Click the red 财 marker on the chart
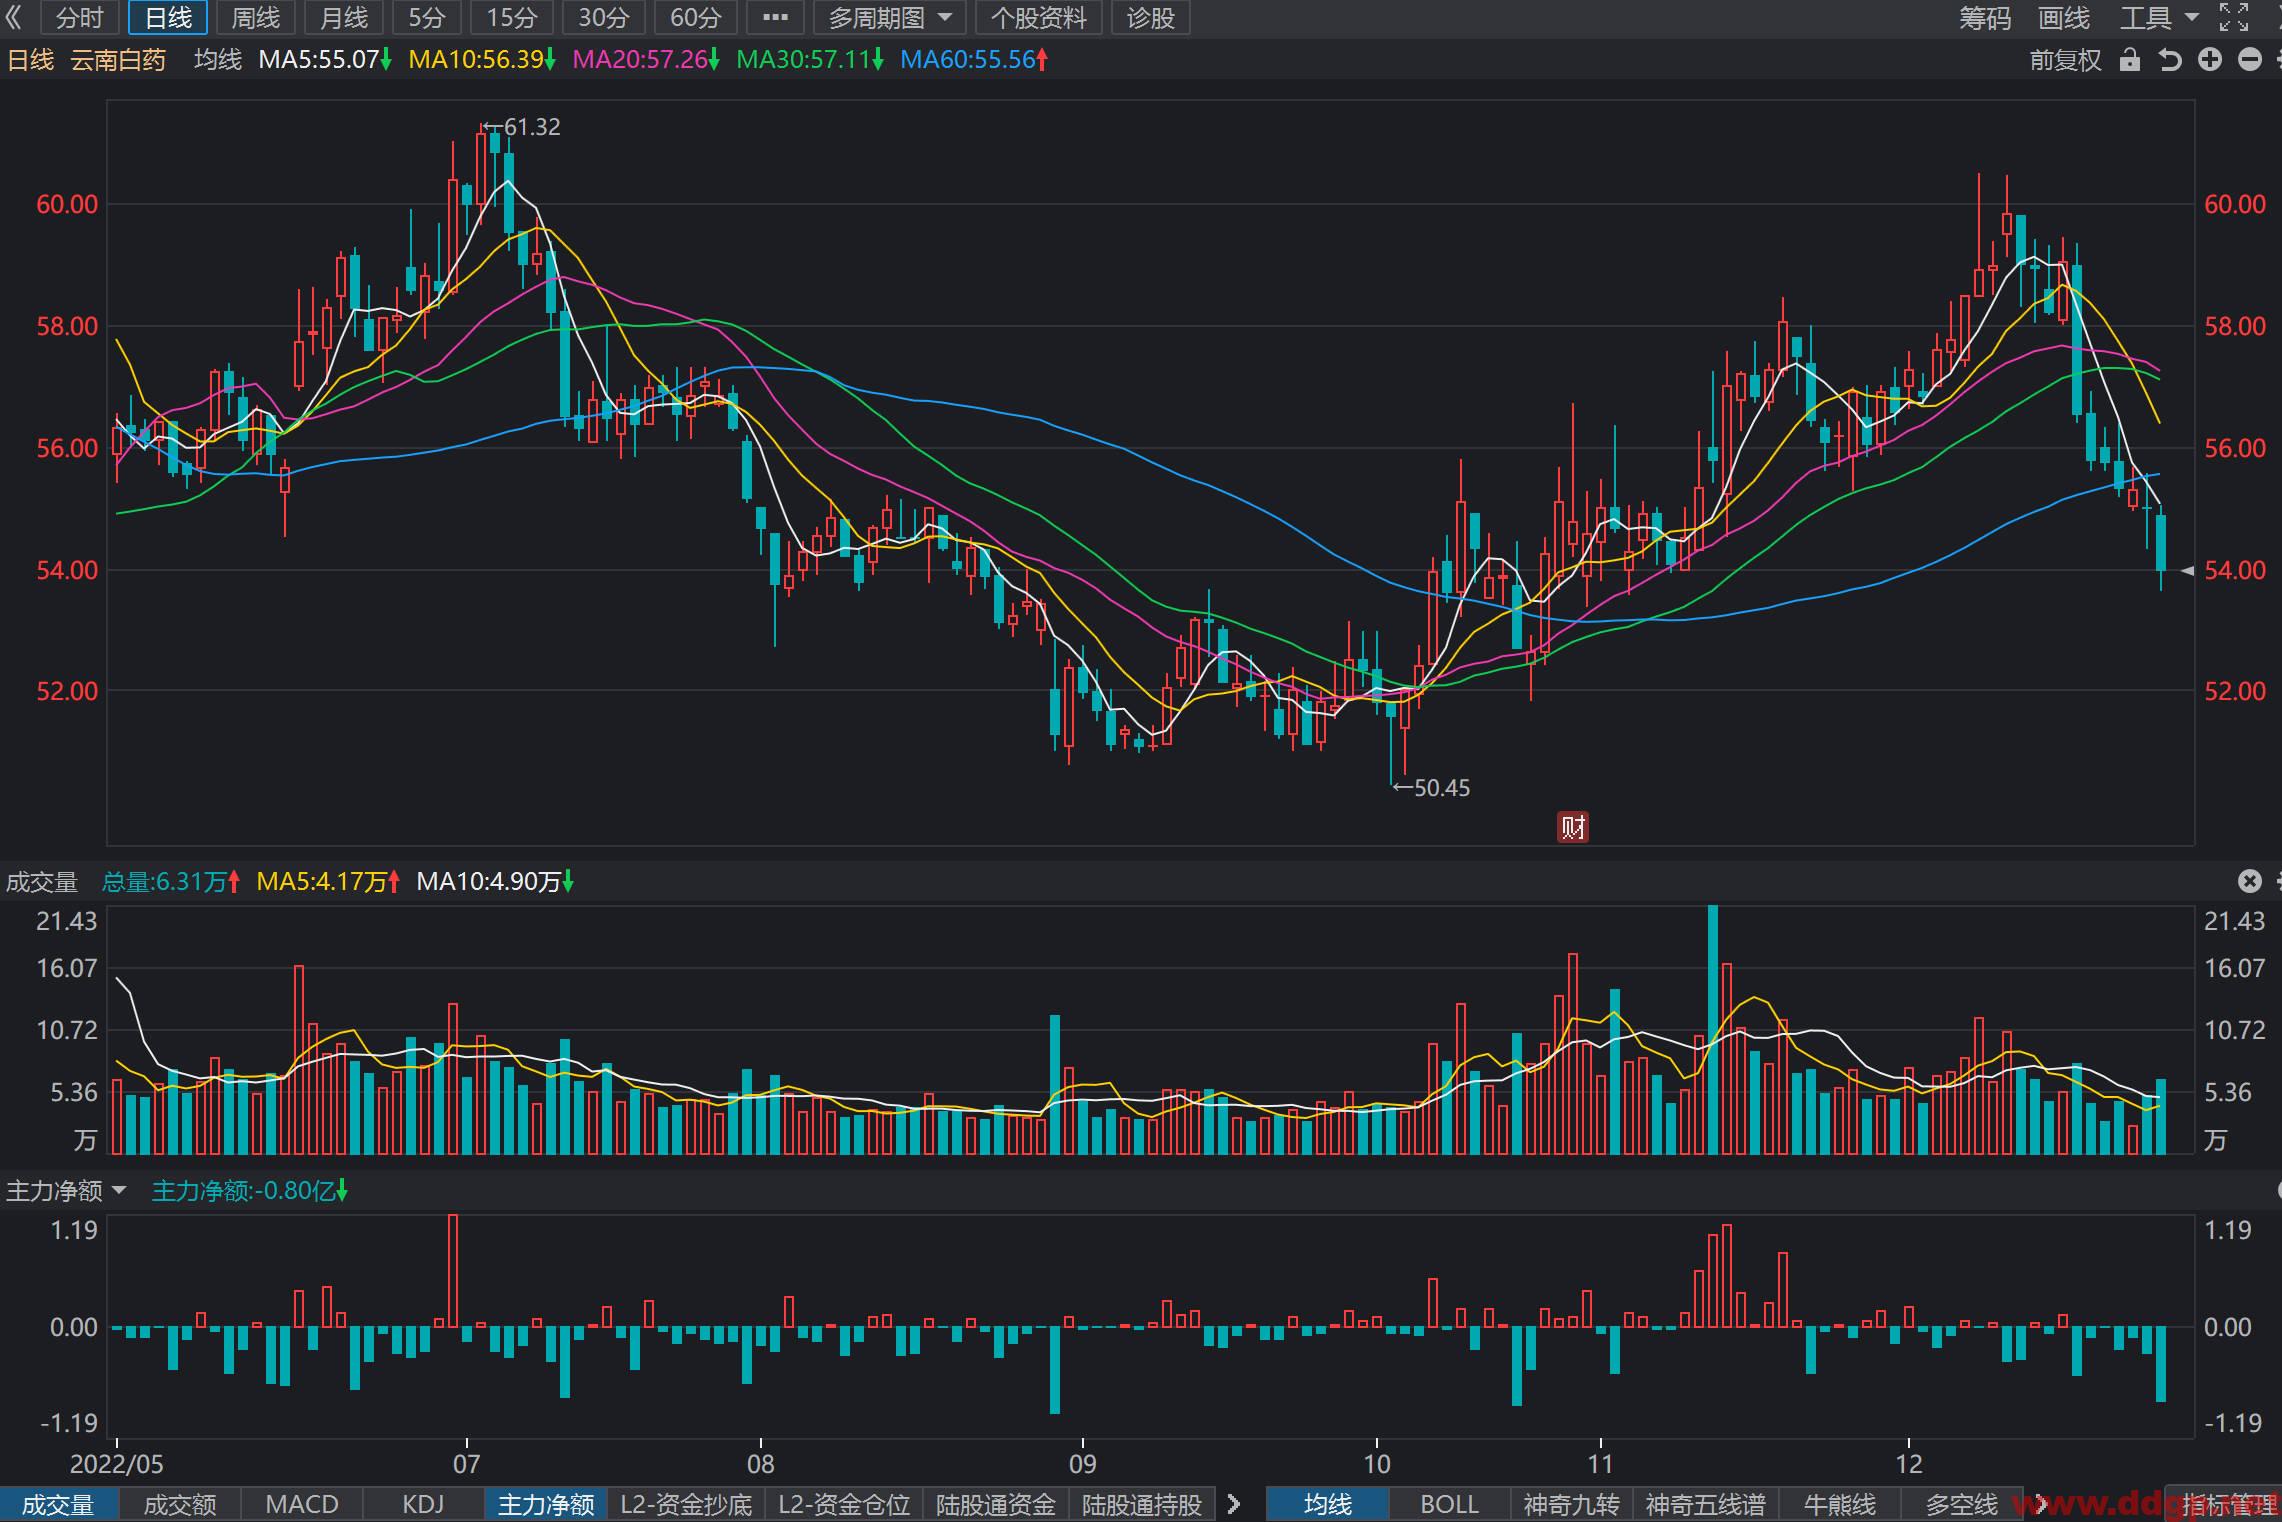The image size is (2282, 1522). pyautogui.click(x=1573, y=827)
